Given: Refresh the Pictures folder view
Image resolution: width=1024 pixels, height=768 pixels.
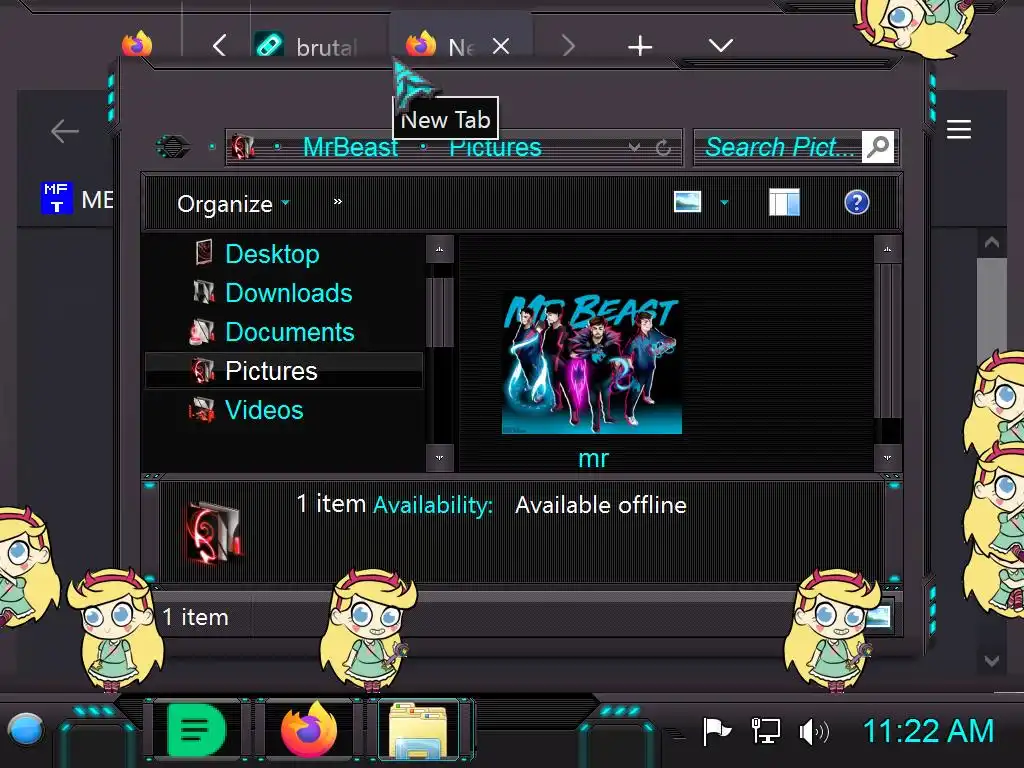Looking at the screenshot, I should pyautogui.click(x=664, y=148).
